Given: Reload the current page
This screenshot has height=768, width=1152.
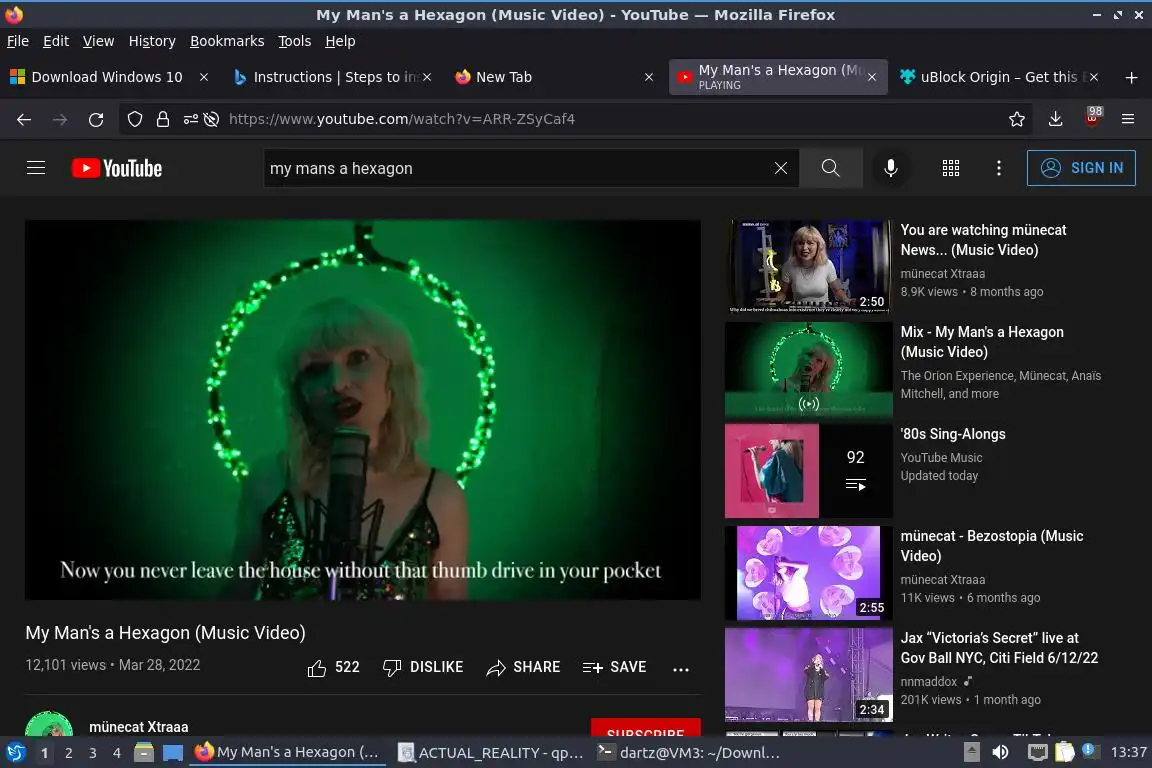Looking at the screenshot, I should click(96, 119).
